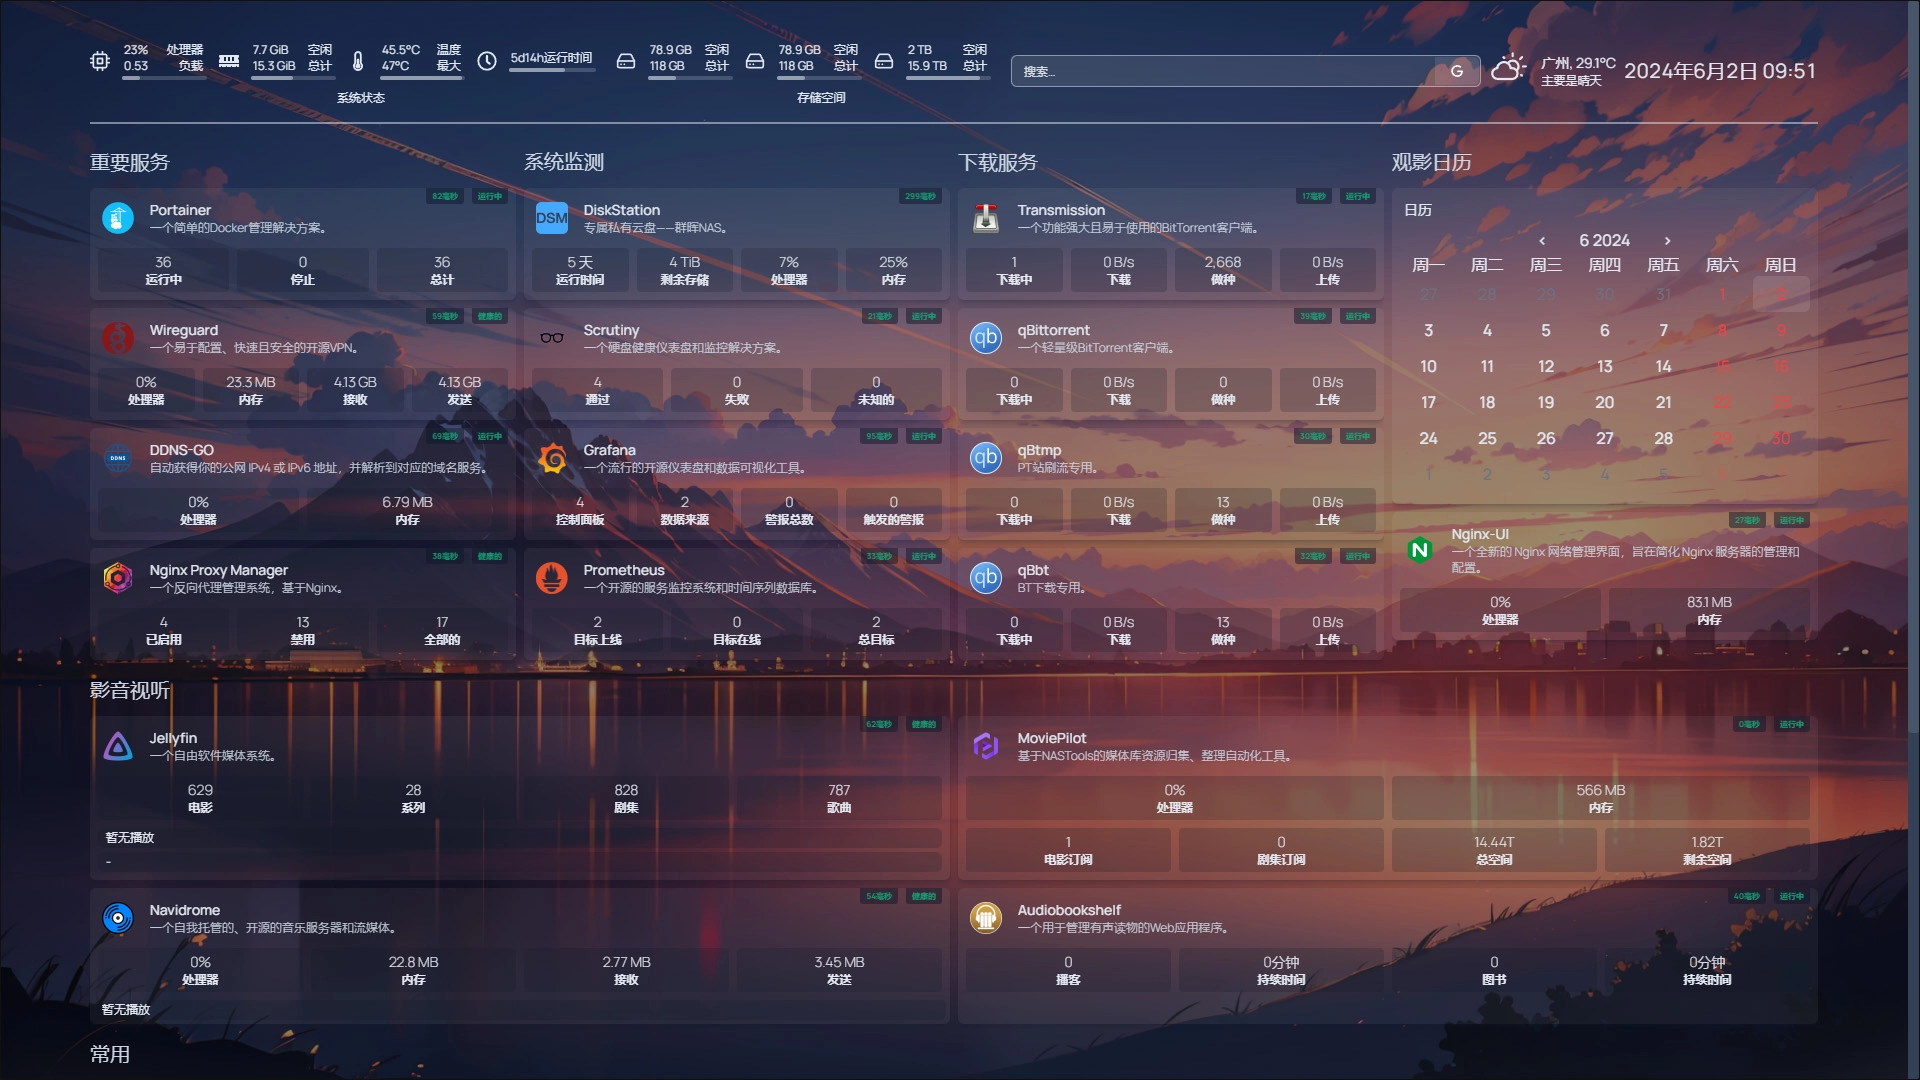Click the MoviePilot icon

[x=986, y=746]
